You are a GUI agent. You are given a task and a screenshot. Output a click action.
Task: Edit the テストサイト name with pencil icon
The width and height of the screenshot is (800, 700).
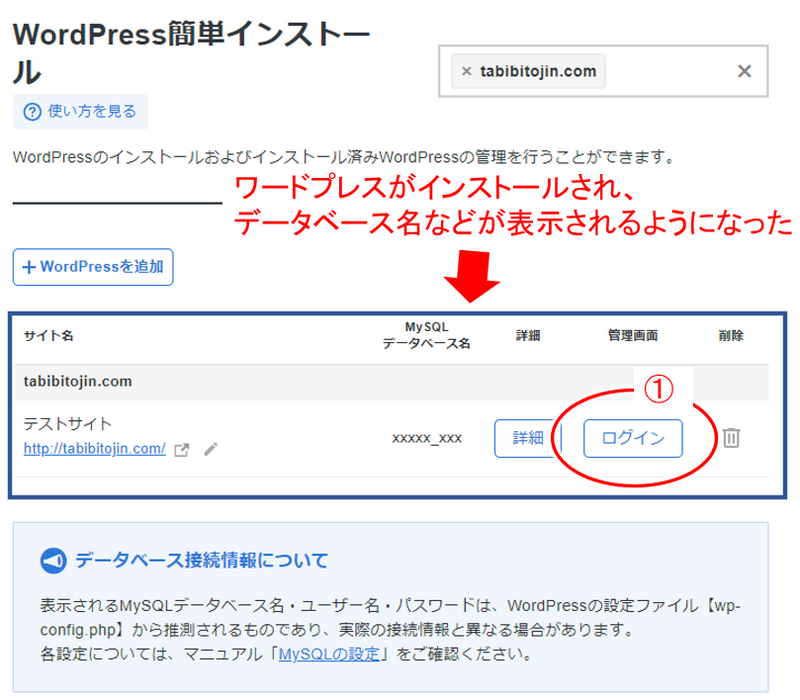(x=211, y=449)
